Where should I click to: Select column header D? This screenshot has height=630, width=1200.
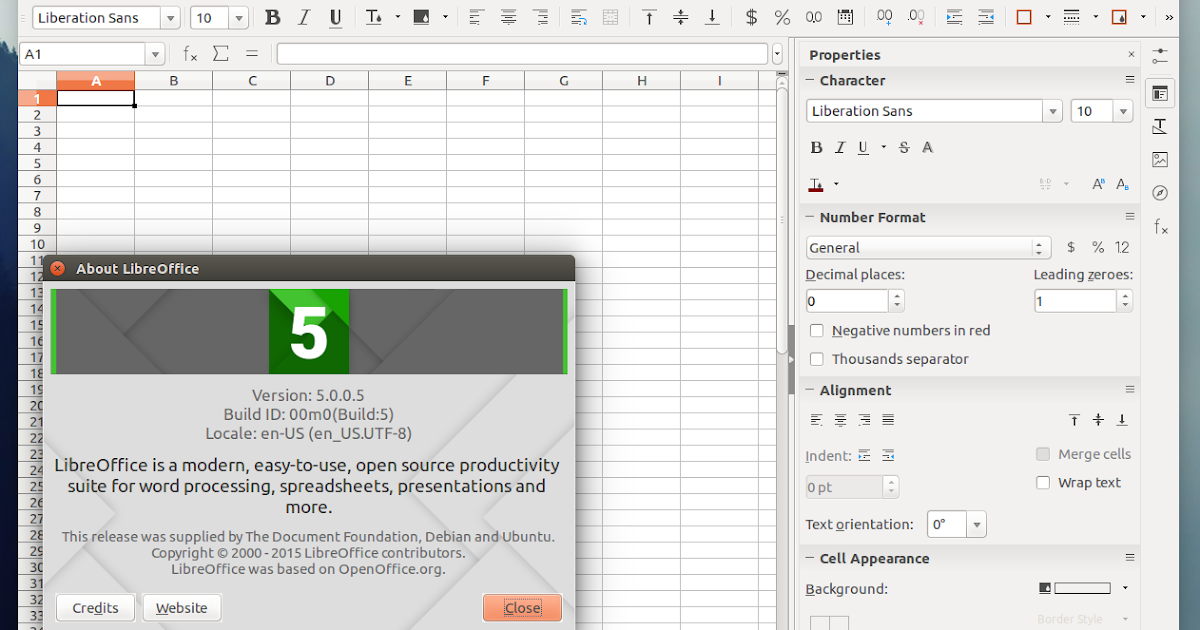(330, 81)
